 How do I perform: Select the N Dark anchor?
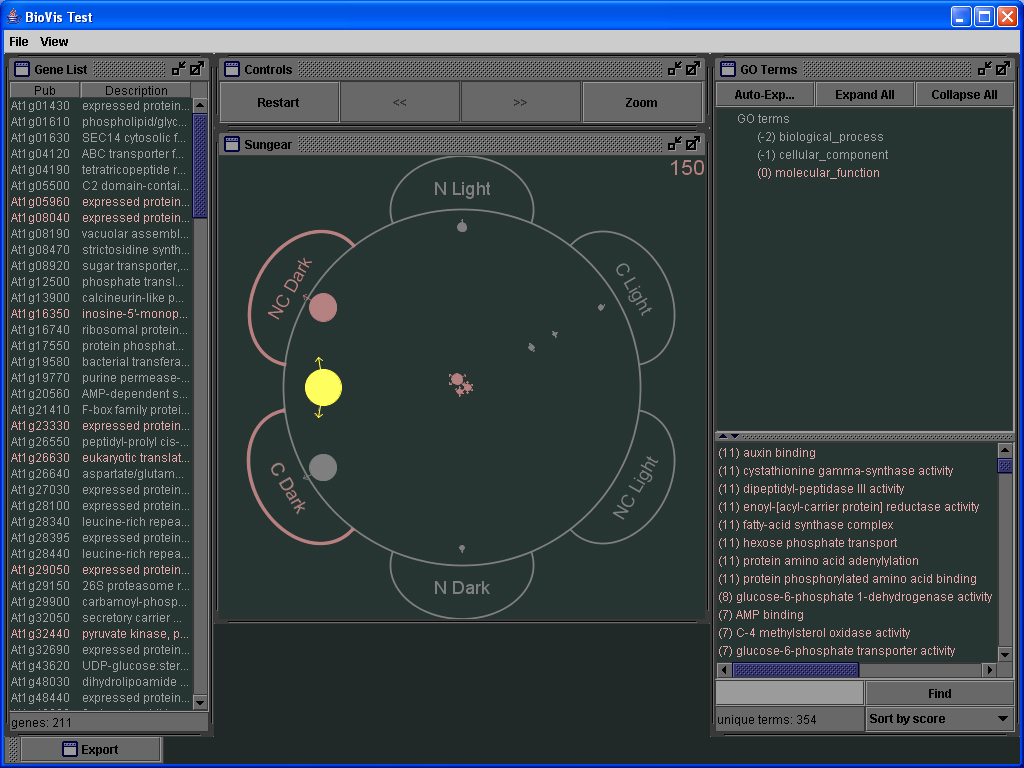(462, 587)
